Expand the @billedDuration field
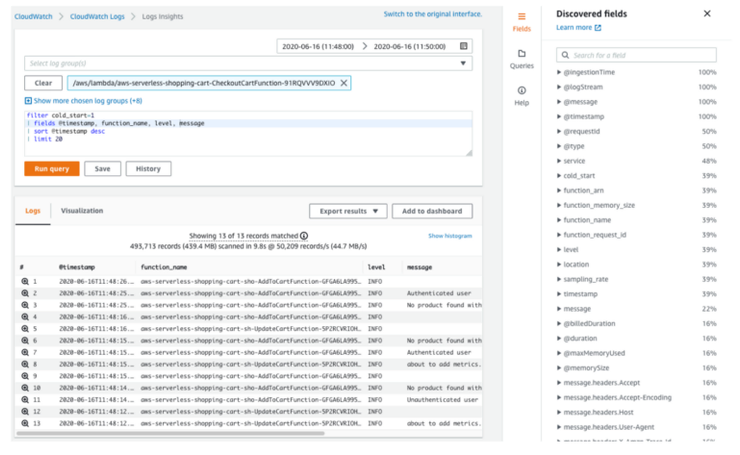The height and width of the screenshot is (455, 740). [x=559, y=323]
